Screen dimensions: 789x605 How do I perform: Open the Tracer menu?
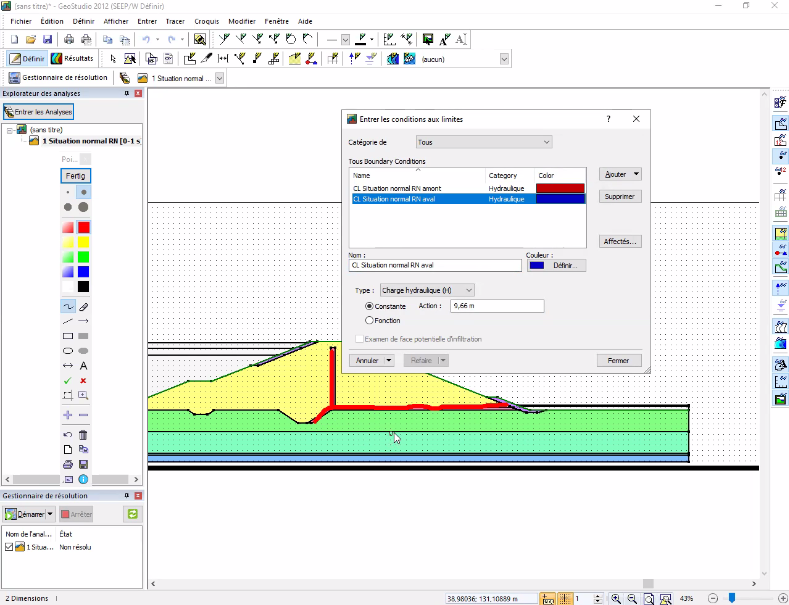[x=175, y=21]
